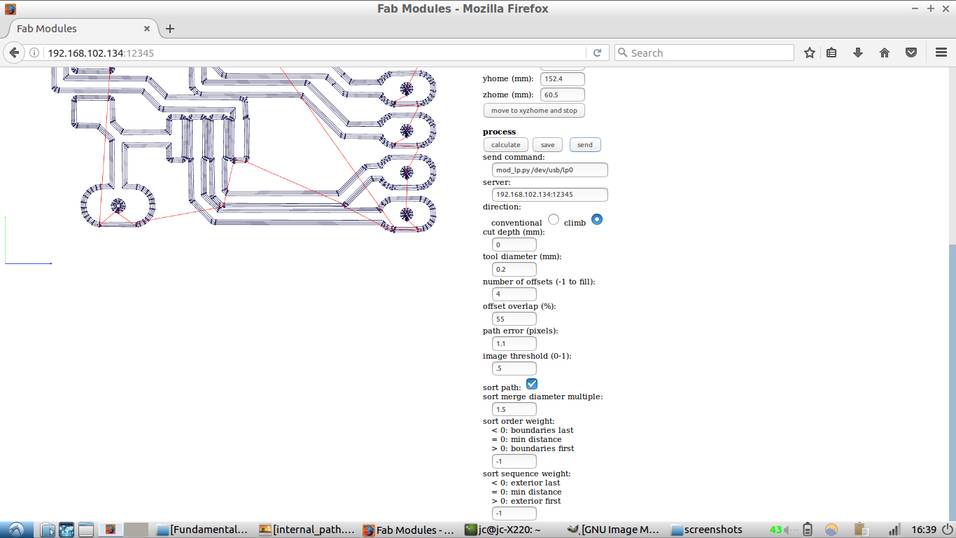956x538 pixels.
Task: Select the Fab Modules browser tab
Action: coord(80,29)
